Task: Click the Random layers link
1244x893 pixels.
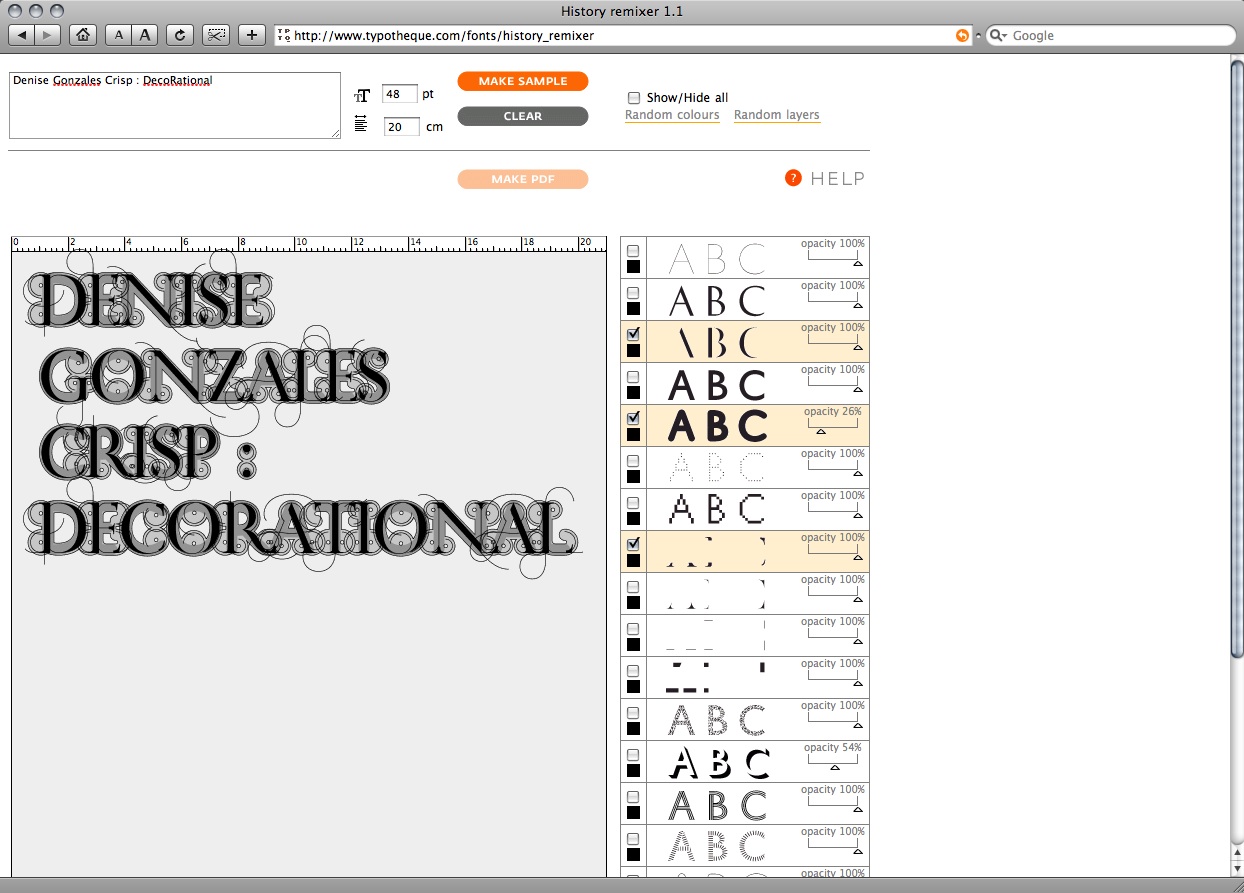Action: click(777, 115)
